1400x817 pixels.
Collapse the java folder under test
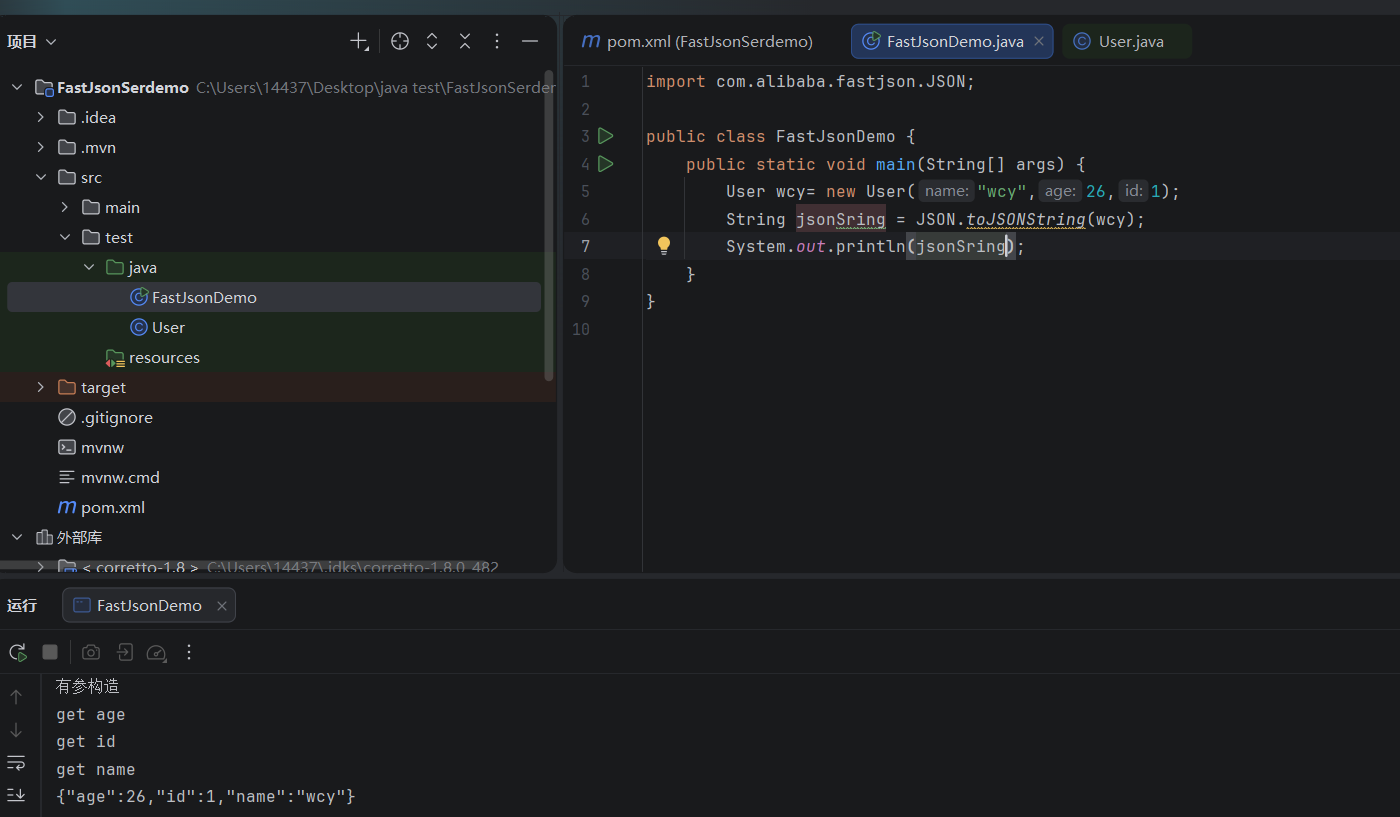pyautogui.click(x=88, y=267)
